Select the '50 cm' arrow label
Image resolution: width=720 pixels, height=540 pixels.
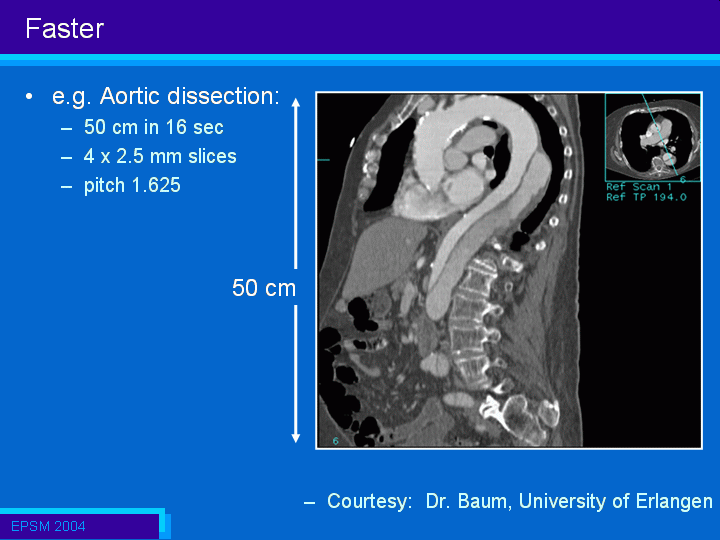[264, 288]
